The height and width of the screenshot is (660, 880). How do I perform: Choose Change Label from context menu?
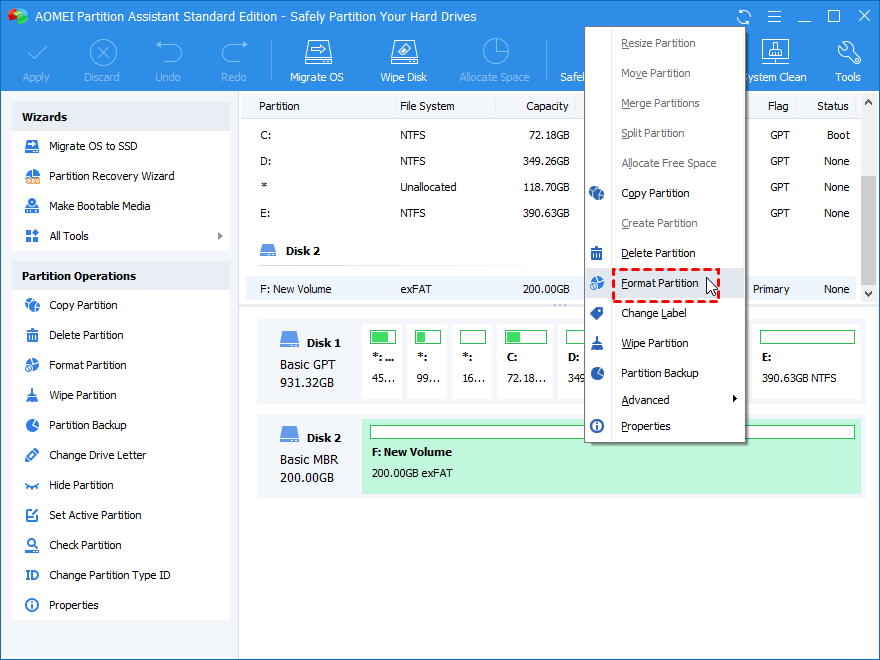coord(653,313)
